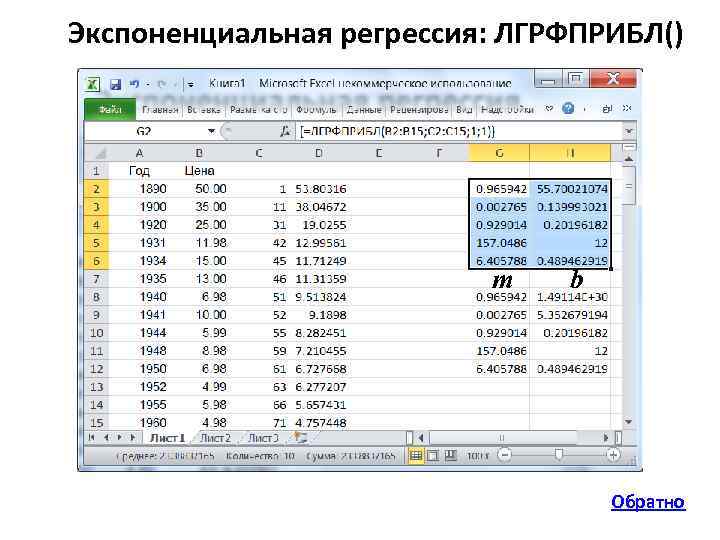Open the blue Help question mark icon
Viewport: 720px width, 540px height.
tap(568, 109)
